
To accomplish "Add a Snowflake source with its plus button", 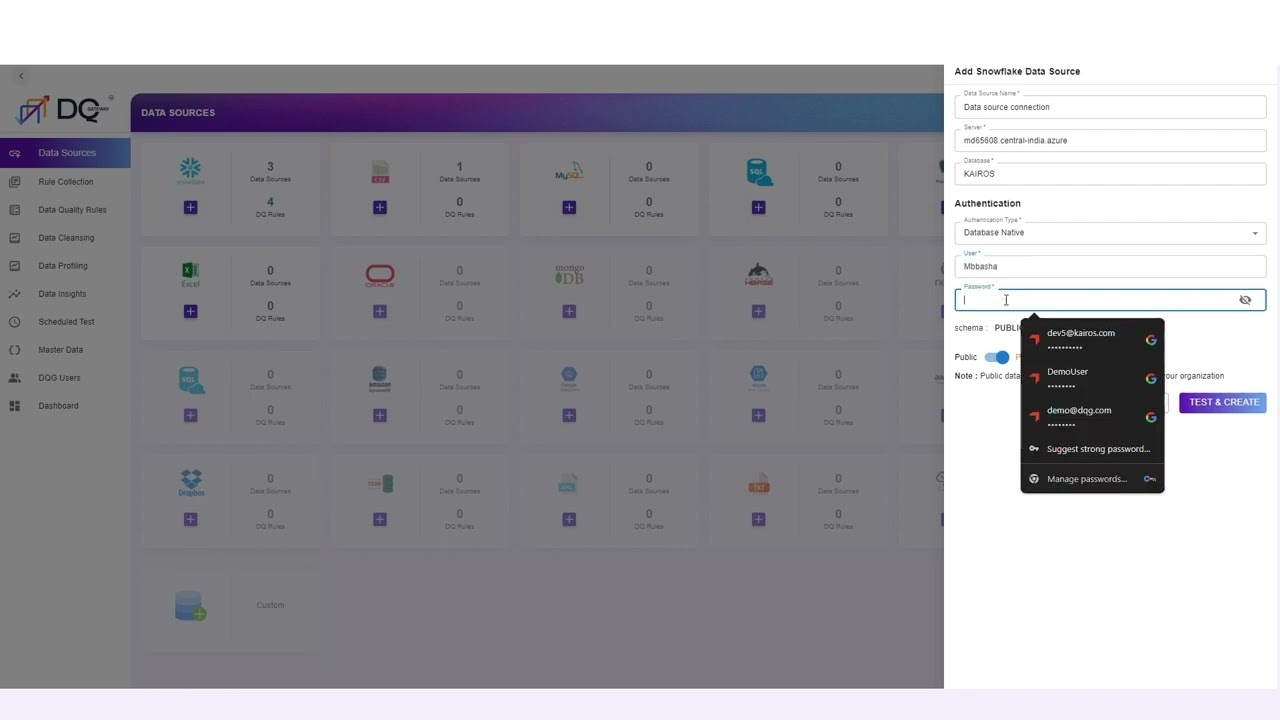I will click(x=190, y=207).
